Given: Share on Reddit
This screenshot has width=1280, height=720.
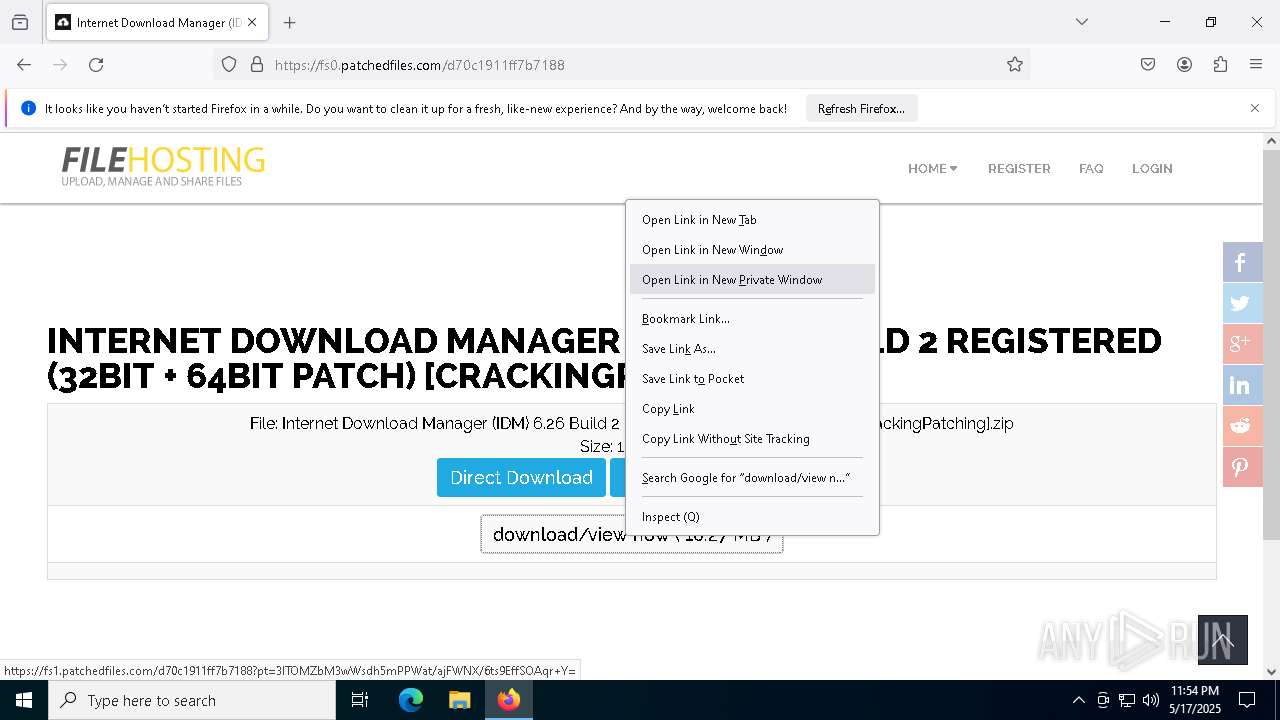Looking at the screenshot, I should 1241,426.
